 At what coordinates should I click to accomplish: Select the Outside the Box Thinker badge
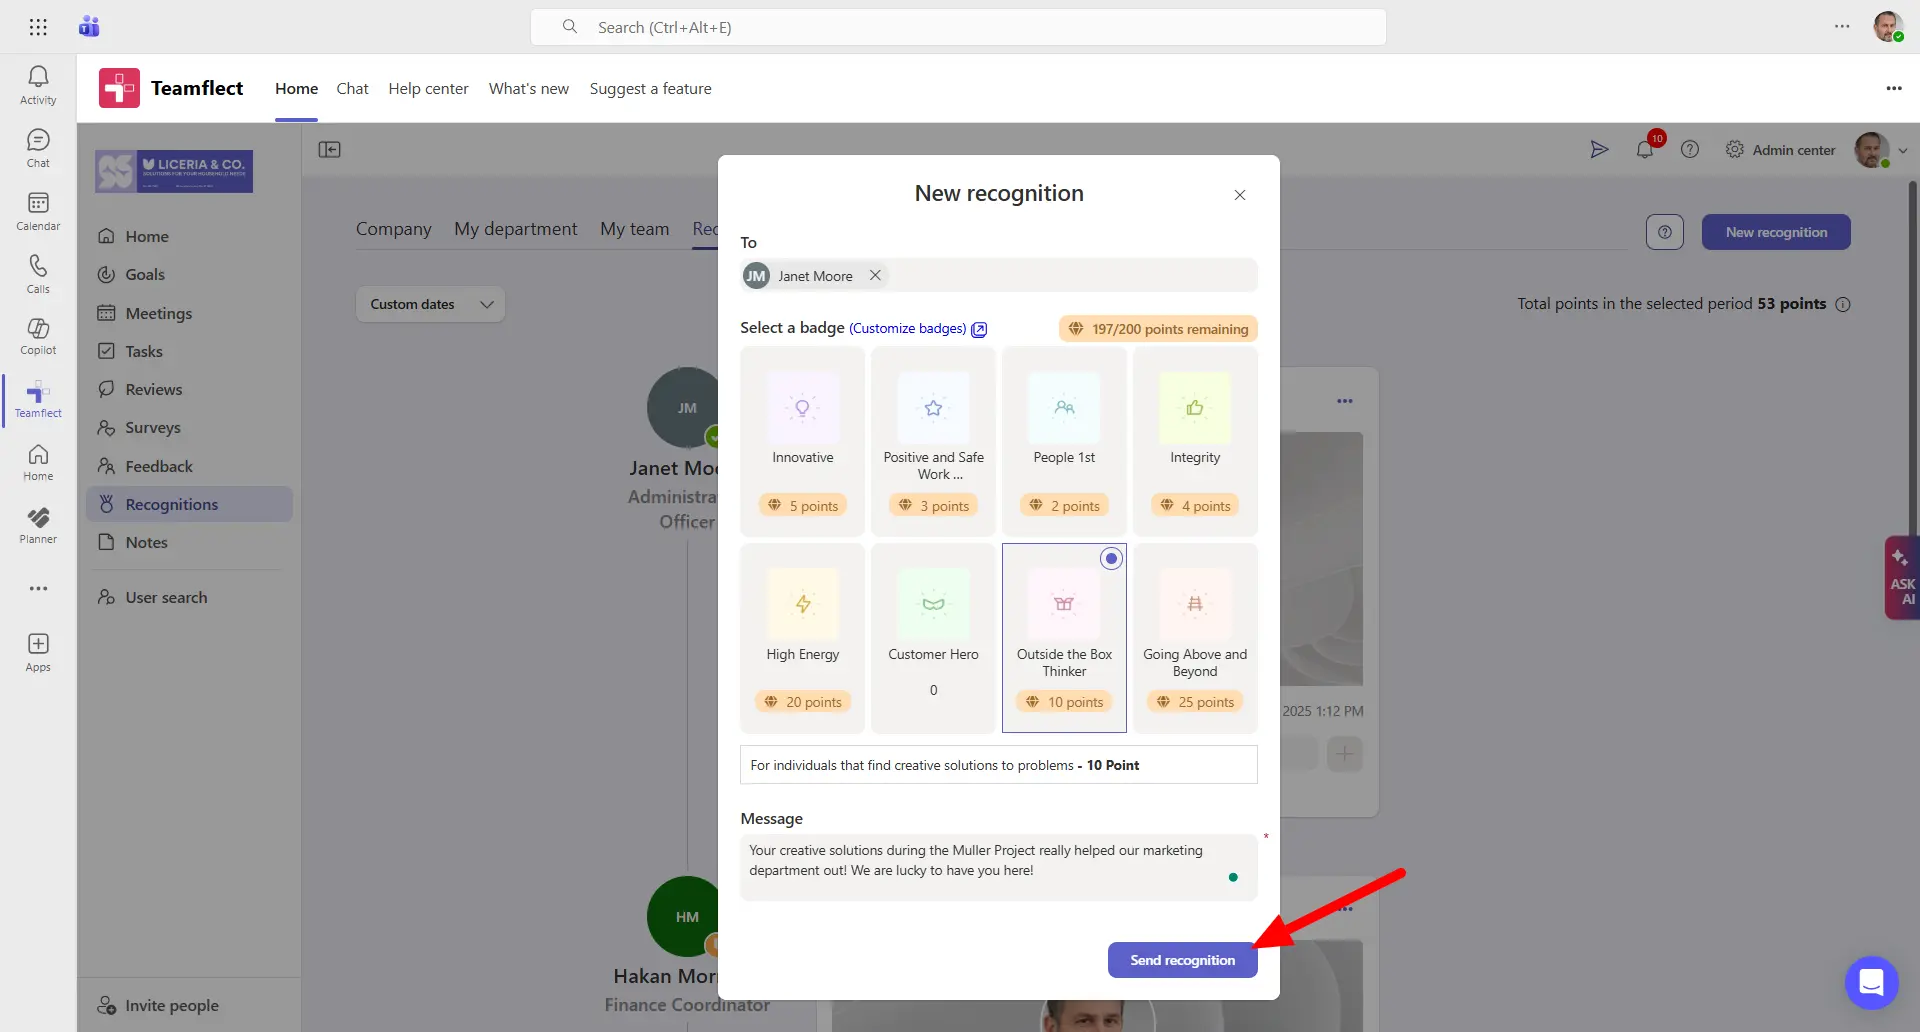(1064, 637)
